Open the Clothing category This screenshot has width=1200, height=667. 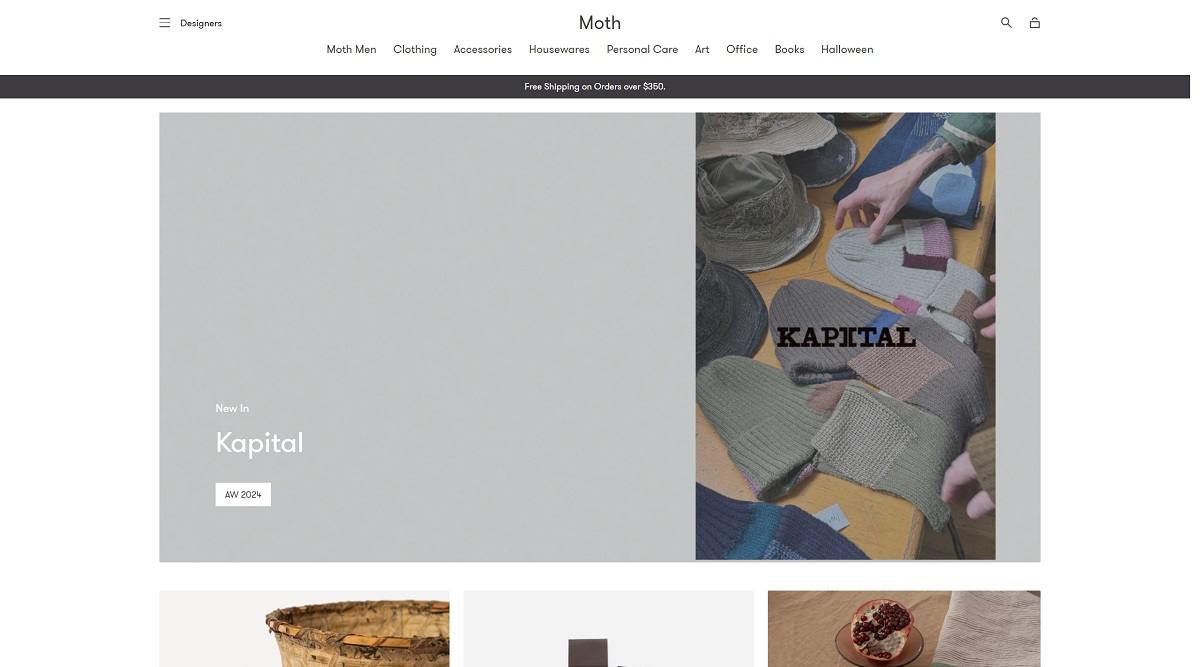[415, 49]
